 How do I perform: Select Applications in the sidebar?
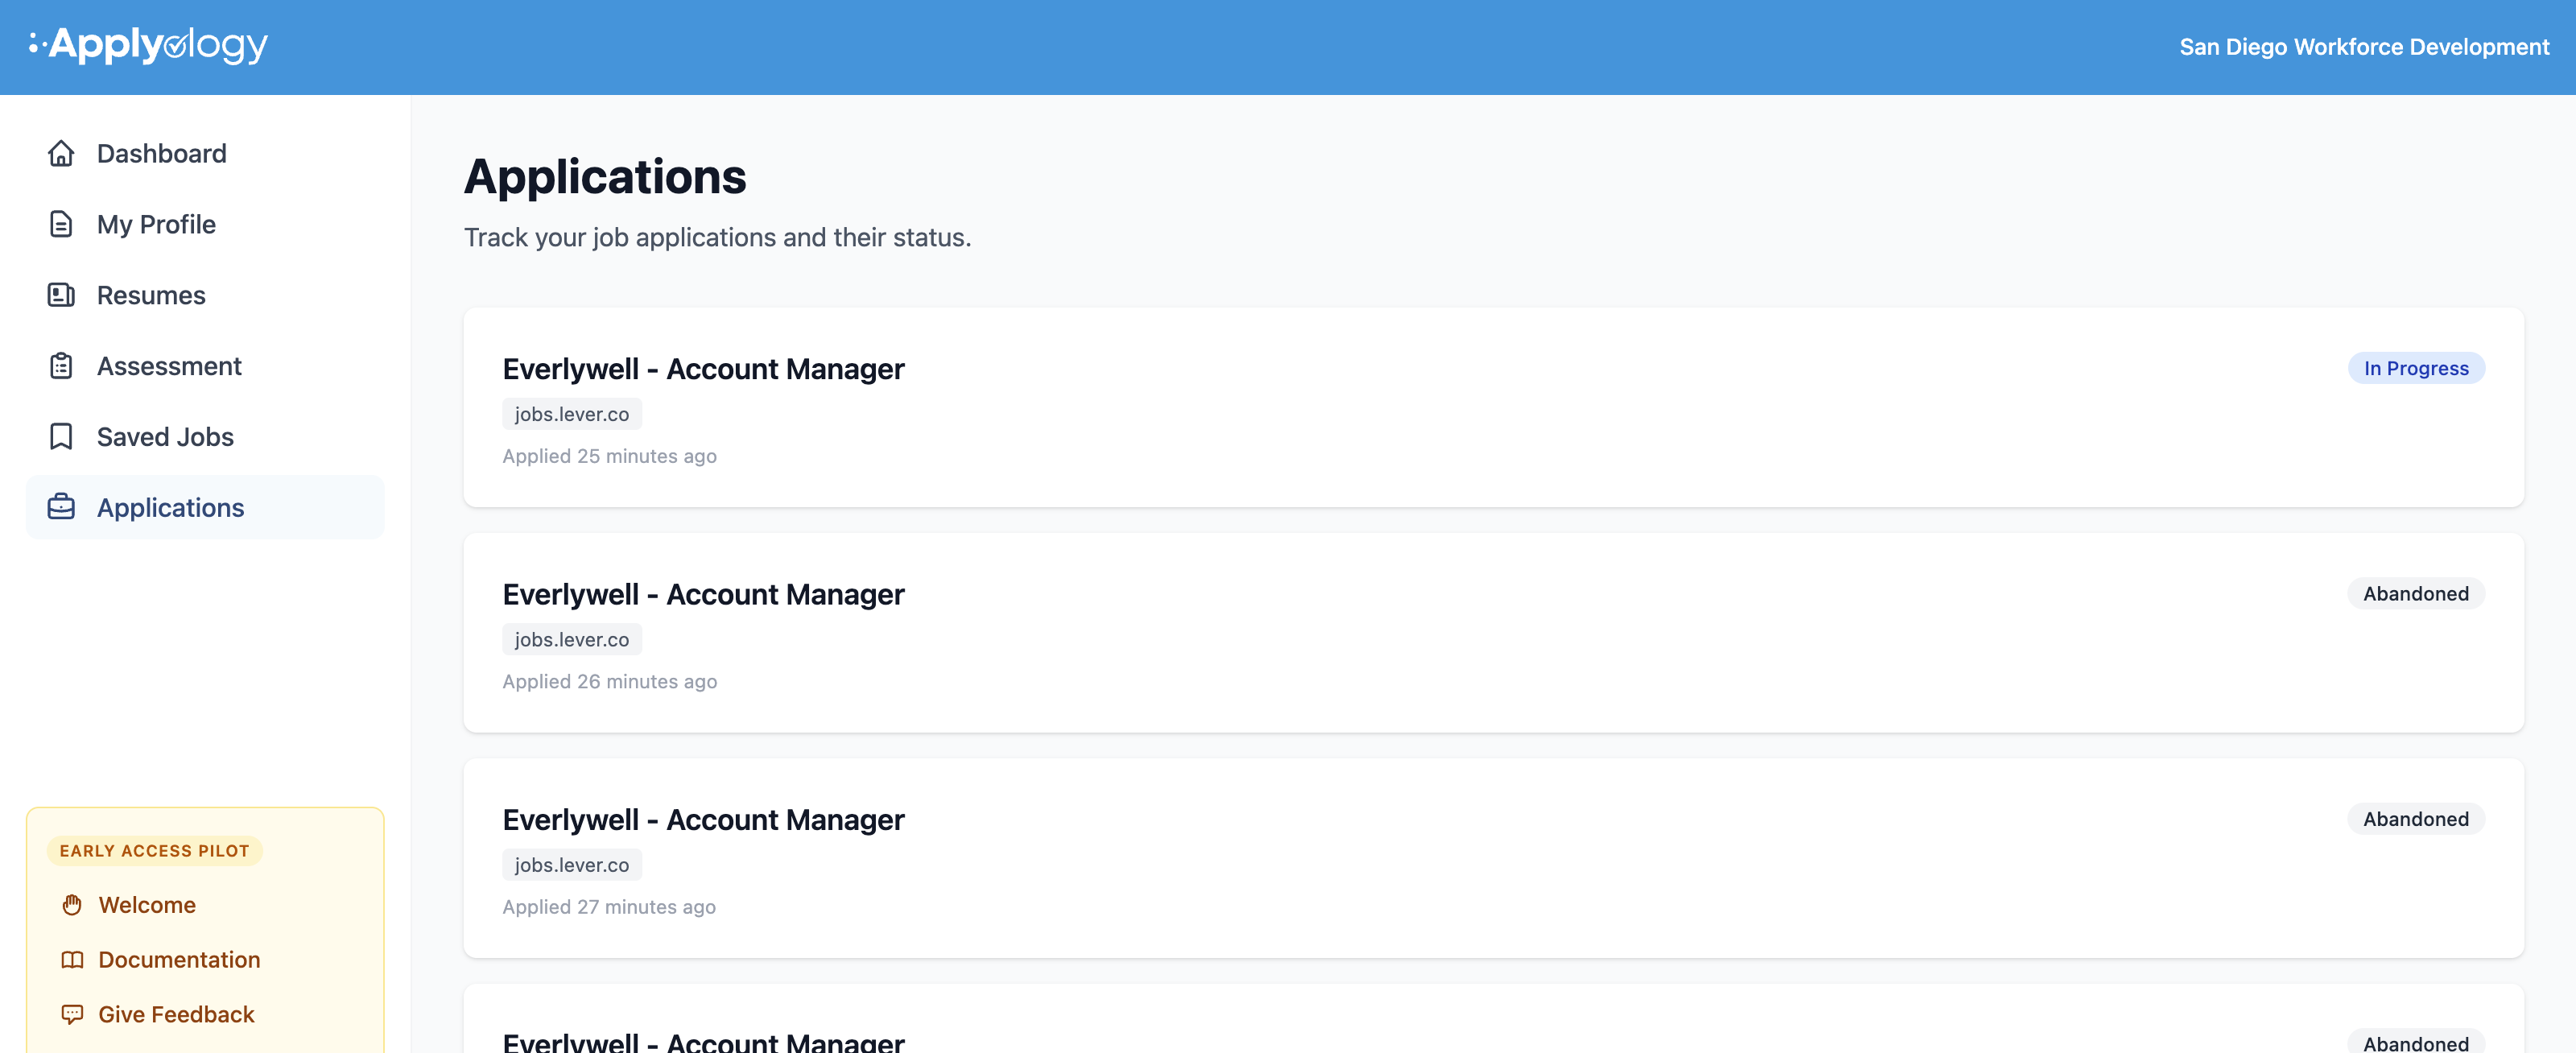click(x=205, y=508)
